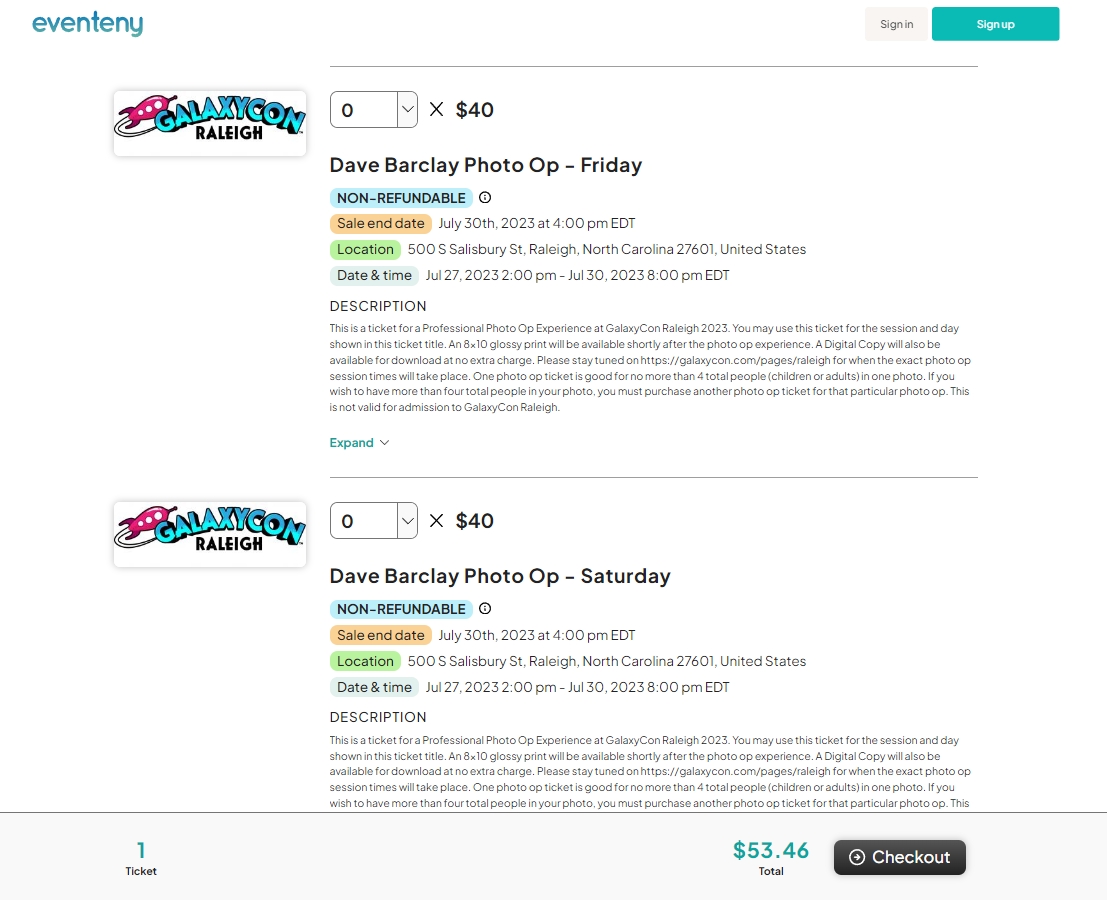Click Sign in button
Screen dimensions: 1107x900
pyautogui.click(x=897, y=24)
